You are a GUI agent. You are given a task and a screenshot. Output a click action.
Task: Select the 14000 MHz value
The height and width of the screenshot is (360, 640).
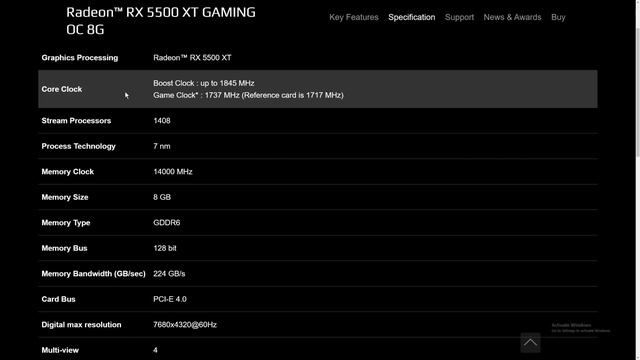pyautogui.click(x=173, y=172)
